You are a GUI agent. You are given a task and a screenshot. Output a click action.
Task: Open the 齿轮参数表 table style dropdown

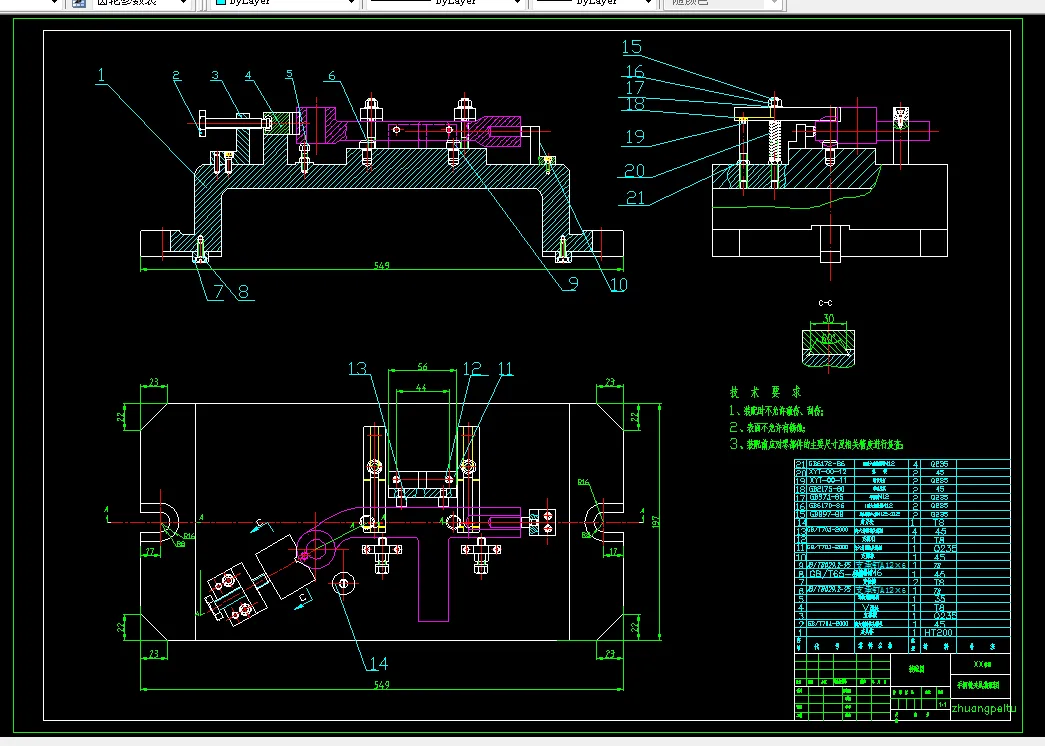pos(183,3)
